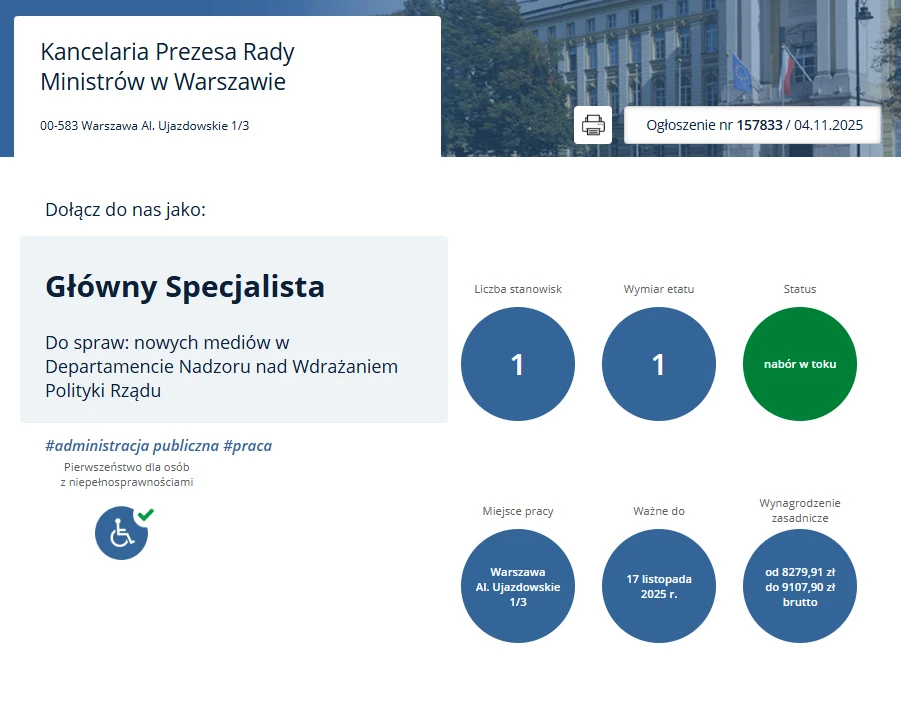The image size is (901, 708).
Task: Select the job title 'Główny Specjalista'
Action: point(185,286)
